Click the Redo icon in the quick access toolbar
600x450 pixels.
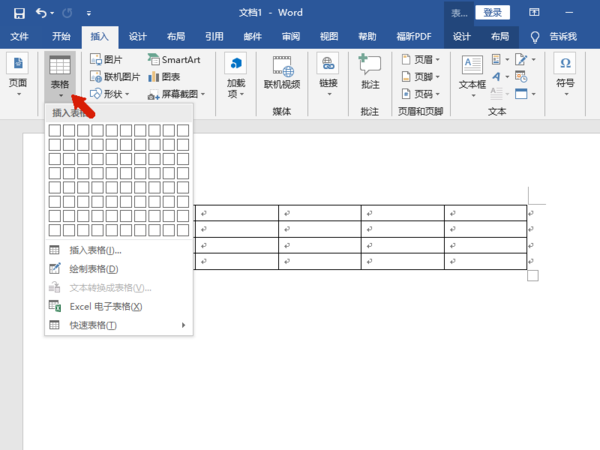click(67, 13)
